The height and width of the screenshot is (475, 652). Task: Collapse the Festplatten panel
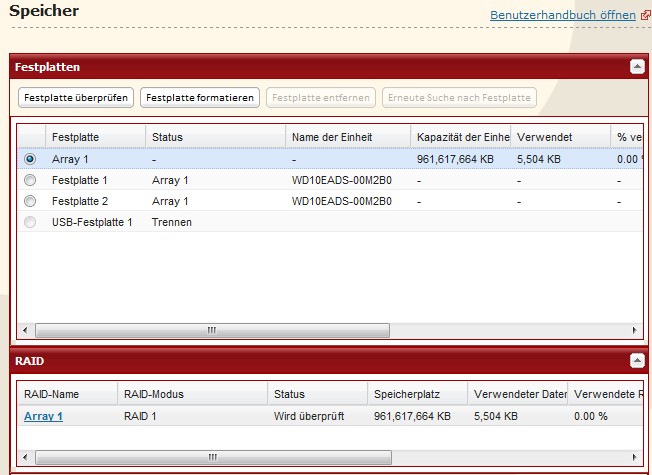click(637, 67)
